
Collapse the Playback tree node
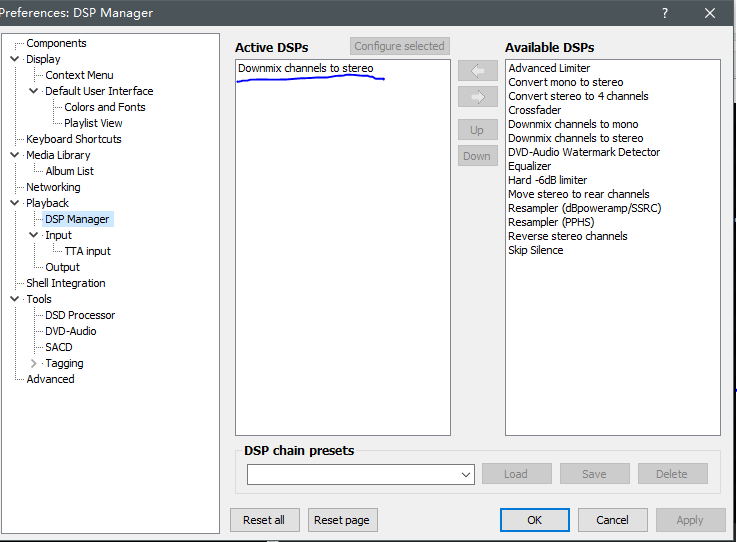(x=14, y=203)
